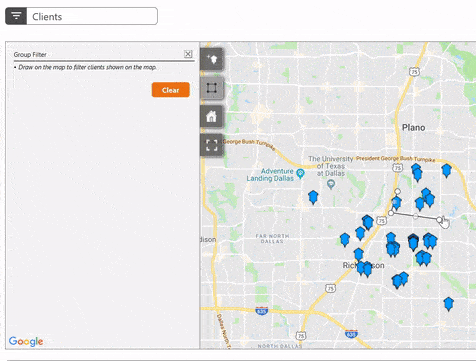The image size is (476, 361).
Task: Click the Google logo link
Action: coord(26,341)
